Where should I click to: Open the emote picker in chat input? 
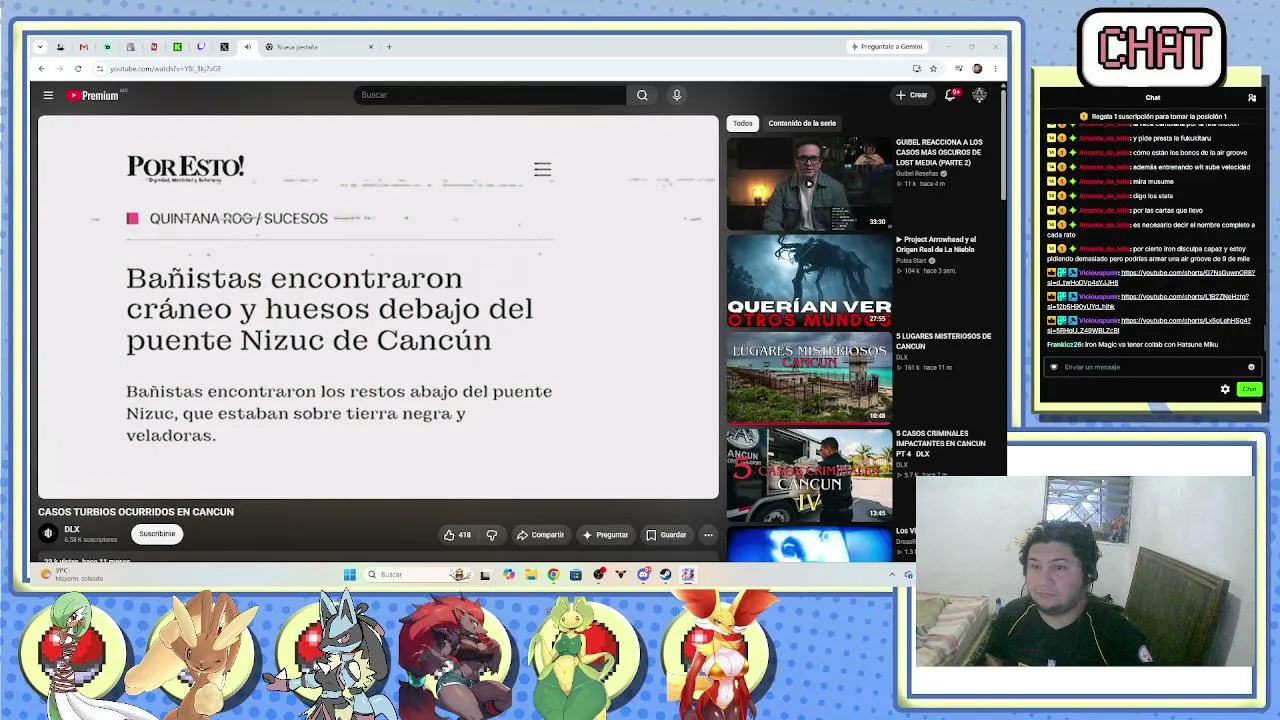pyautogui.click(x=1251, y=367)
